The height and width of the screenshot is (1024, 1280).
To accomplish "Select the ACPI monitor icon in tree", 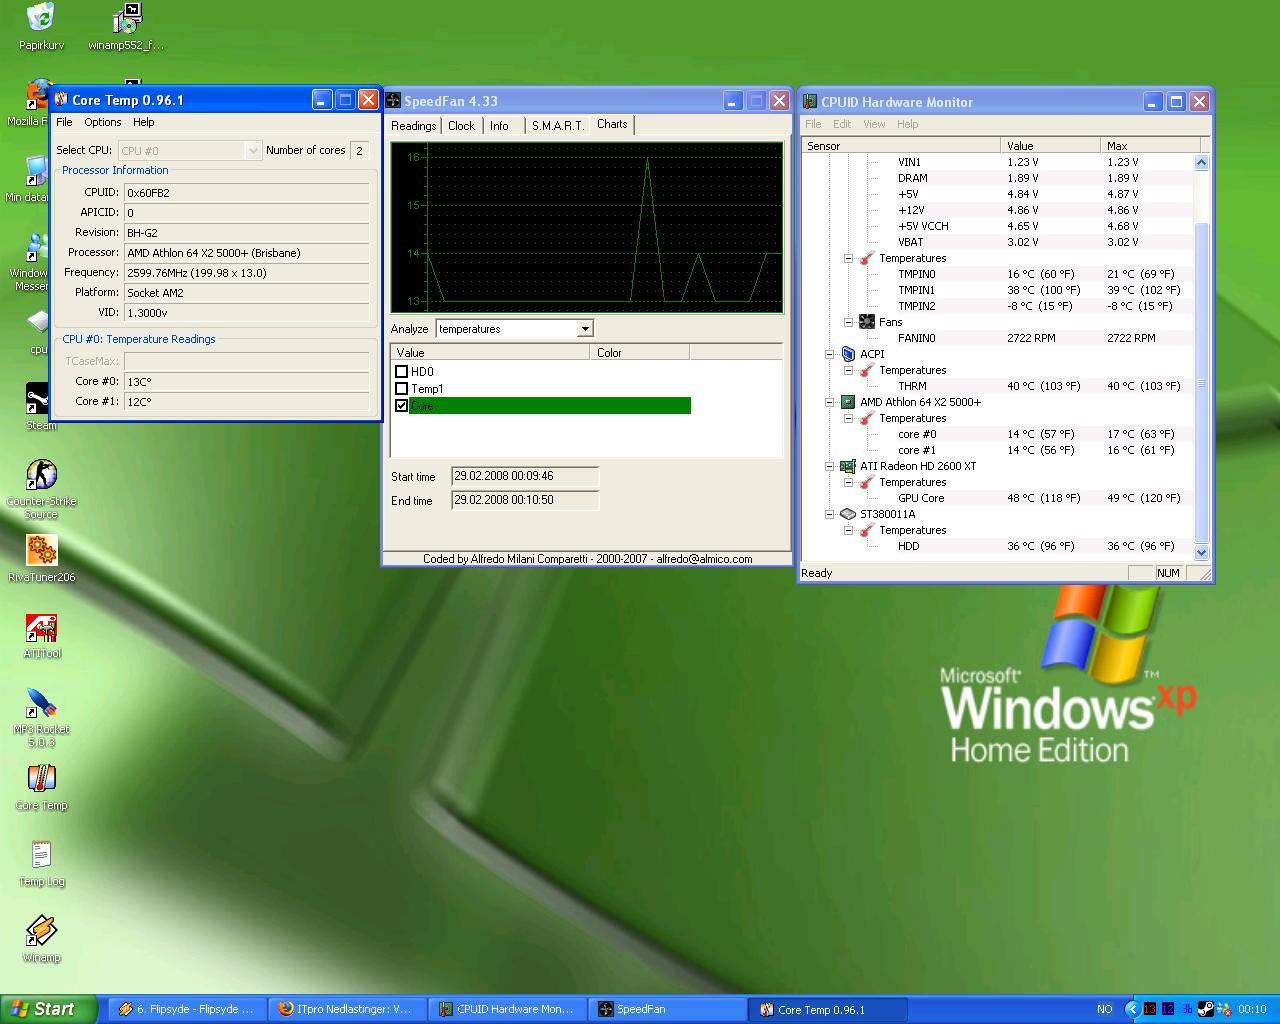I will [848, 354].
